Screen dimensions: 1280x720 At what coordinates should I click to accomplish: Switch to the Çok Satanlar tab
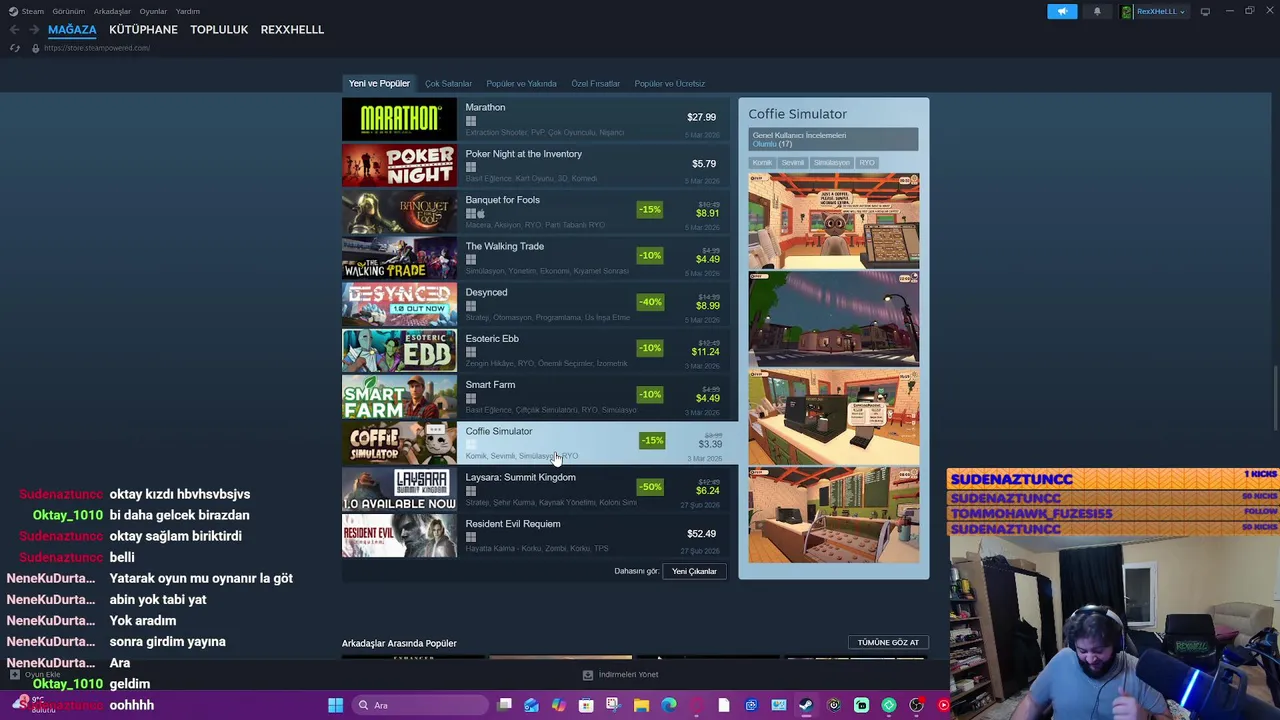(448, 84)
